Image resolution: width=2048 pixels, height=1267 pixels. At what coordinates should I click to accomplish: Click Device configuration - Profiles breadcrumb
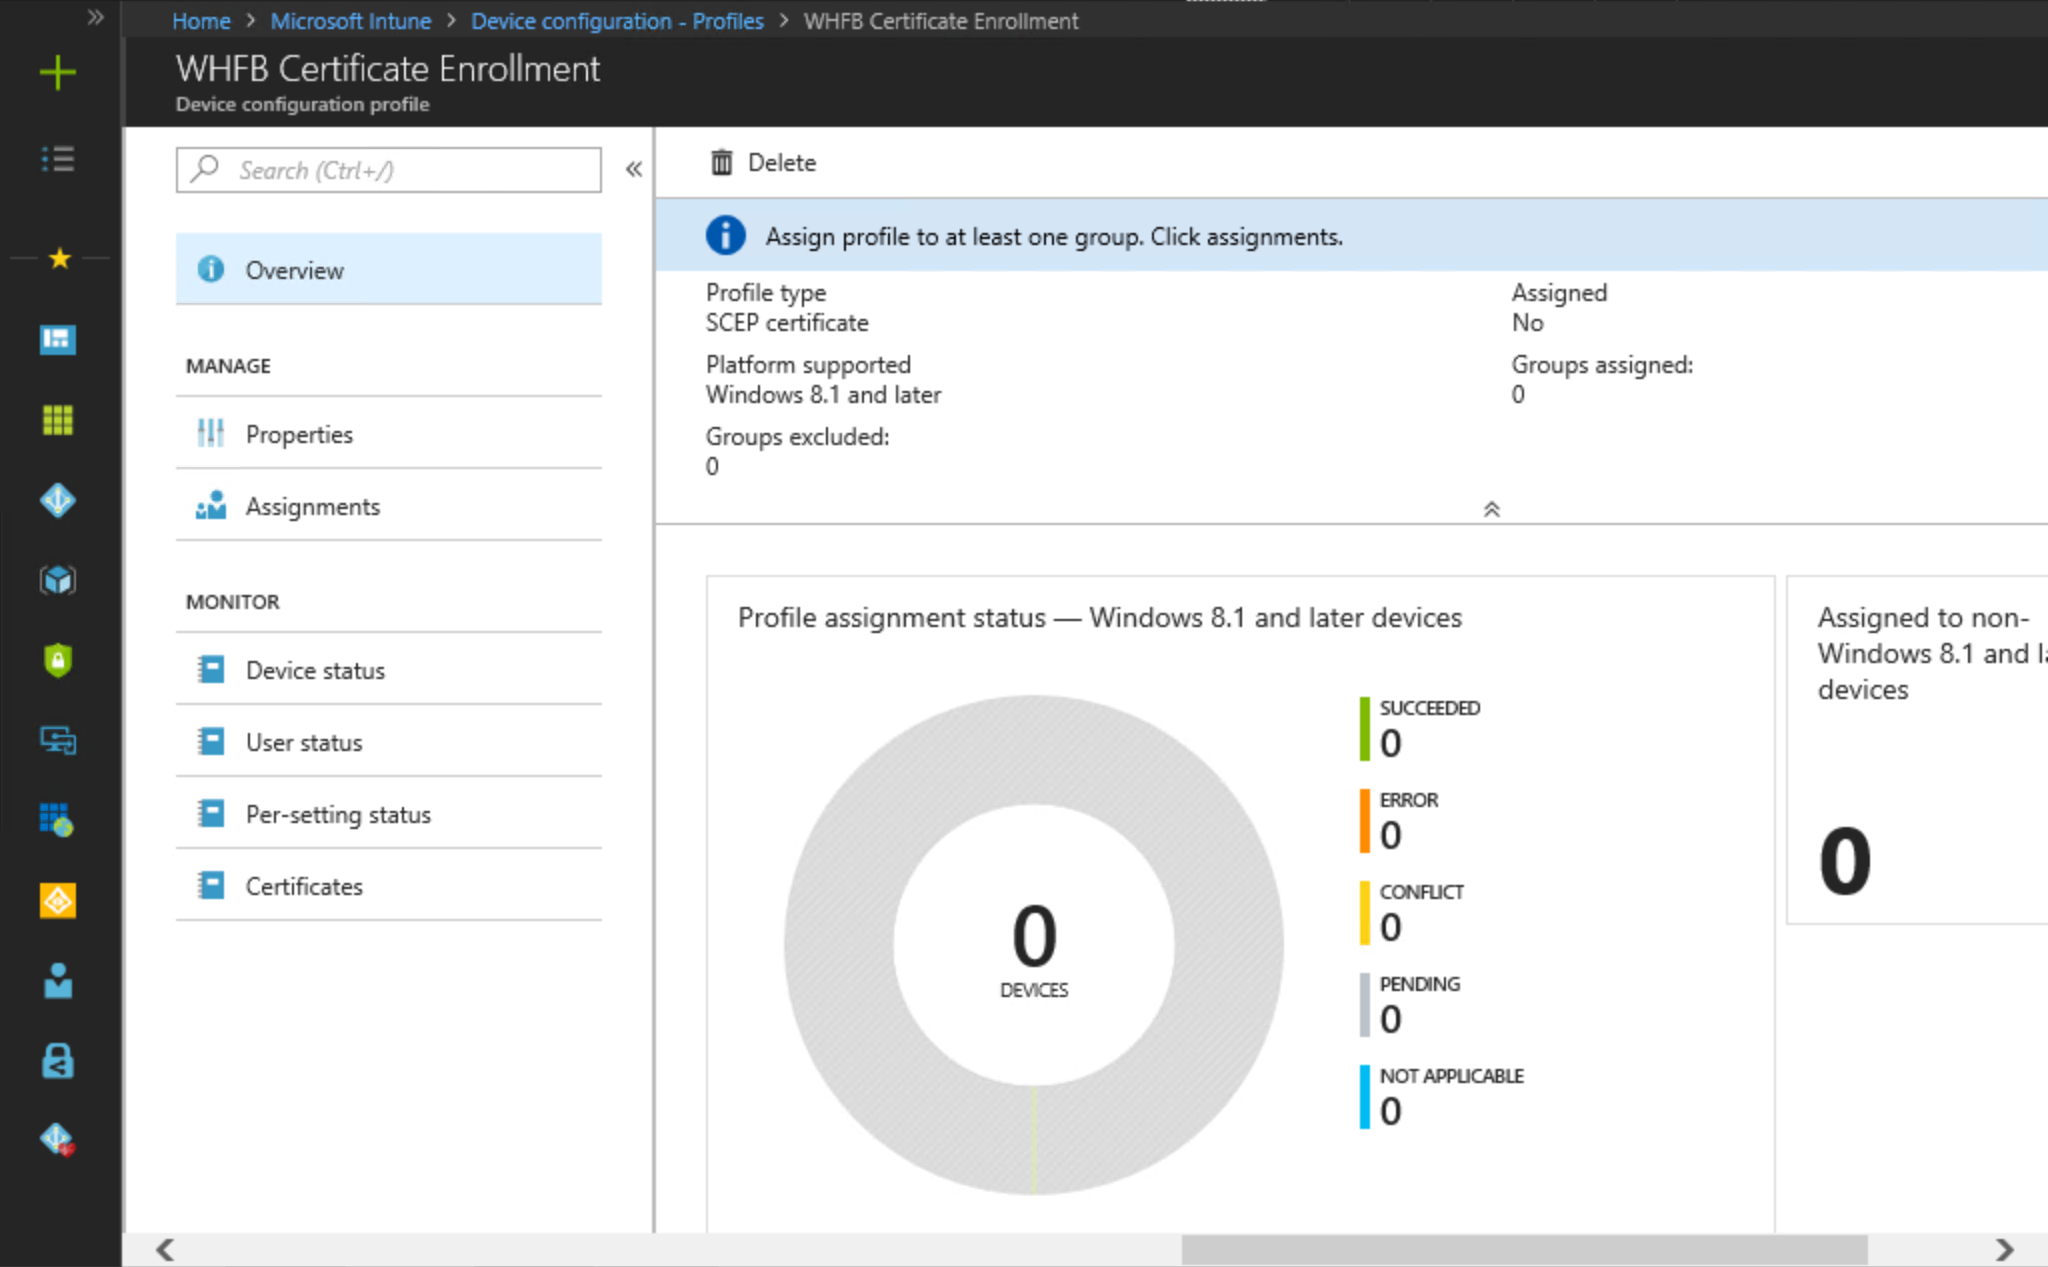pyautogui.click(x=617, y=21)
